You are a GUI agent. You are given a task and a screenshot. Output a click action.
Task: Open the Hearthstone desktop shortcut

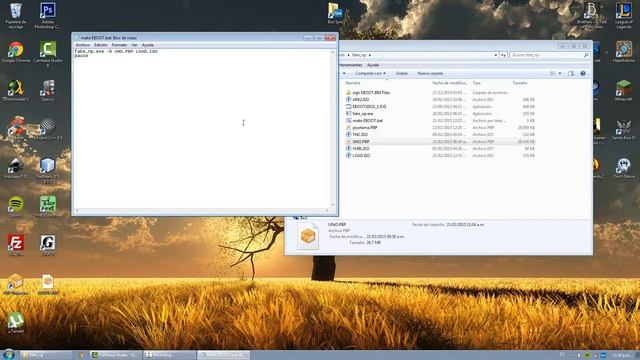[x=623, y=52]
